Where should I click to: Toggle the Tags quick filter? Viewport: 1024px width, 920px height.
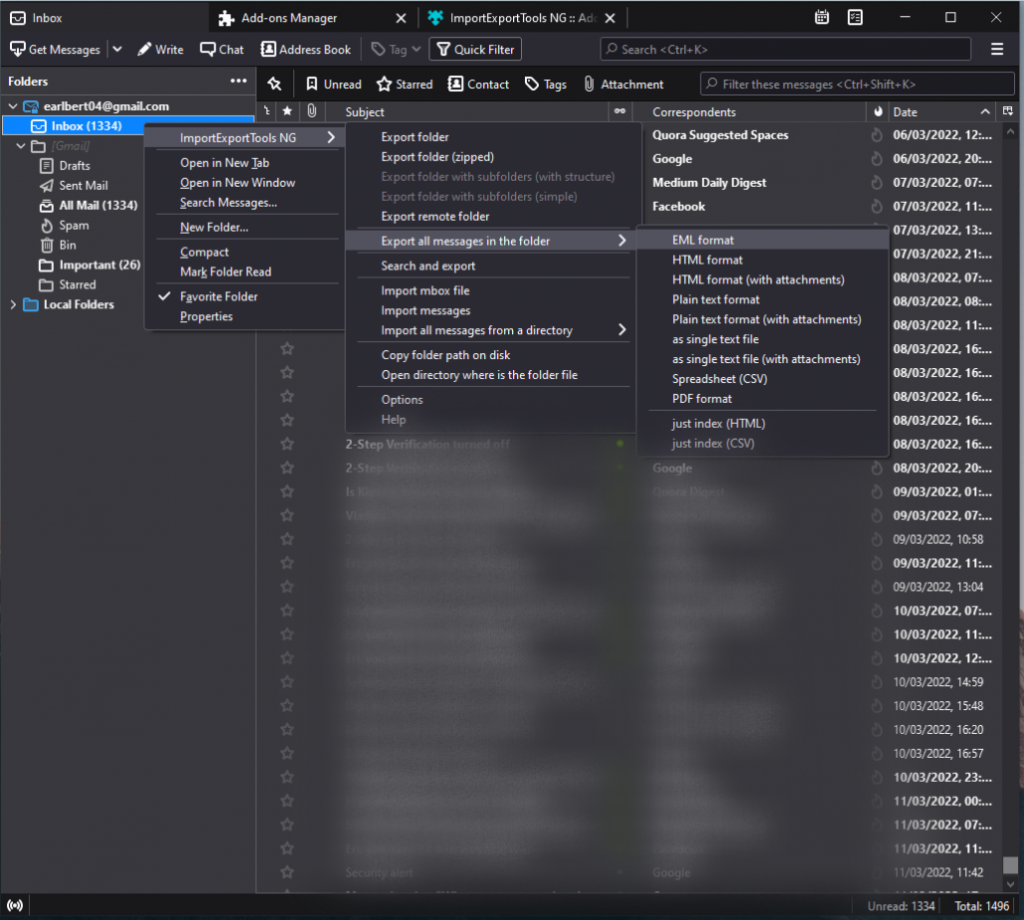[546, 84]
